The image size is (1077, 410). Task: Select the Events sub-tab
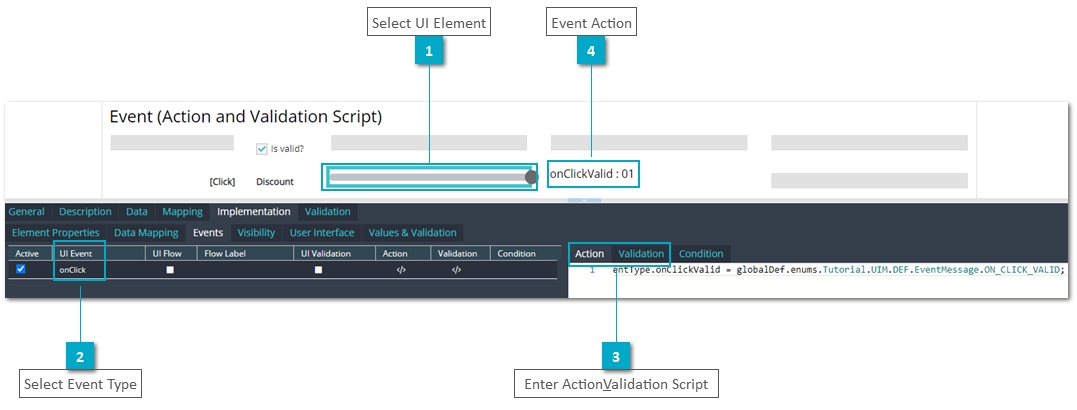click(x=208, y=233)
